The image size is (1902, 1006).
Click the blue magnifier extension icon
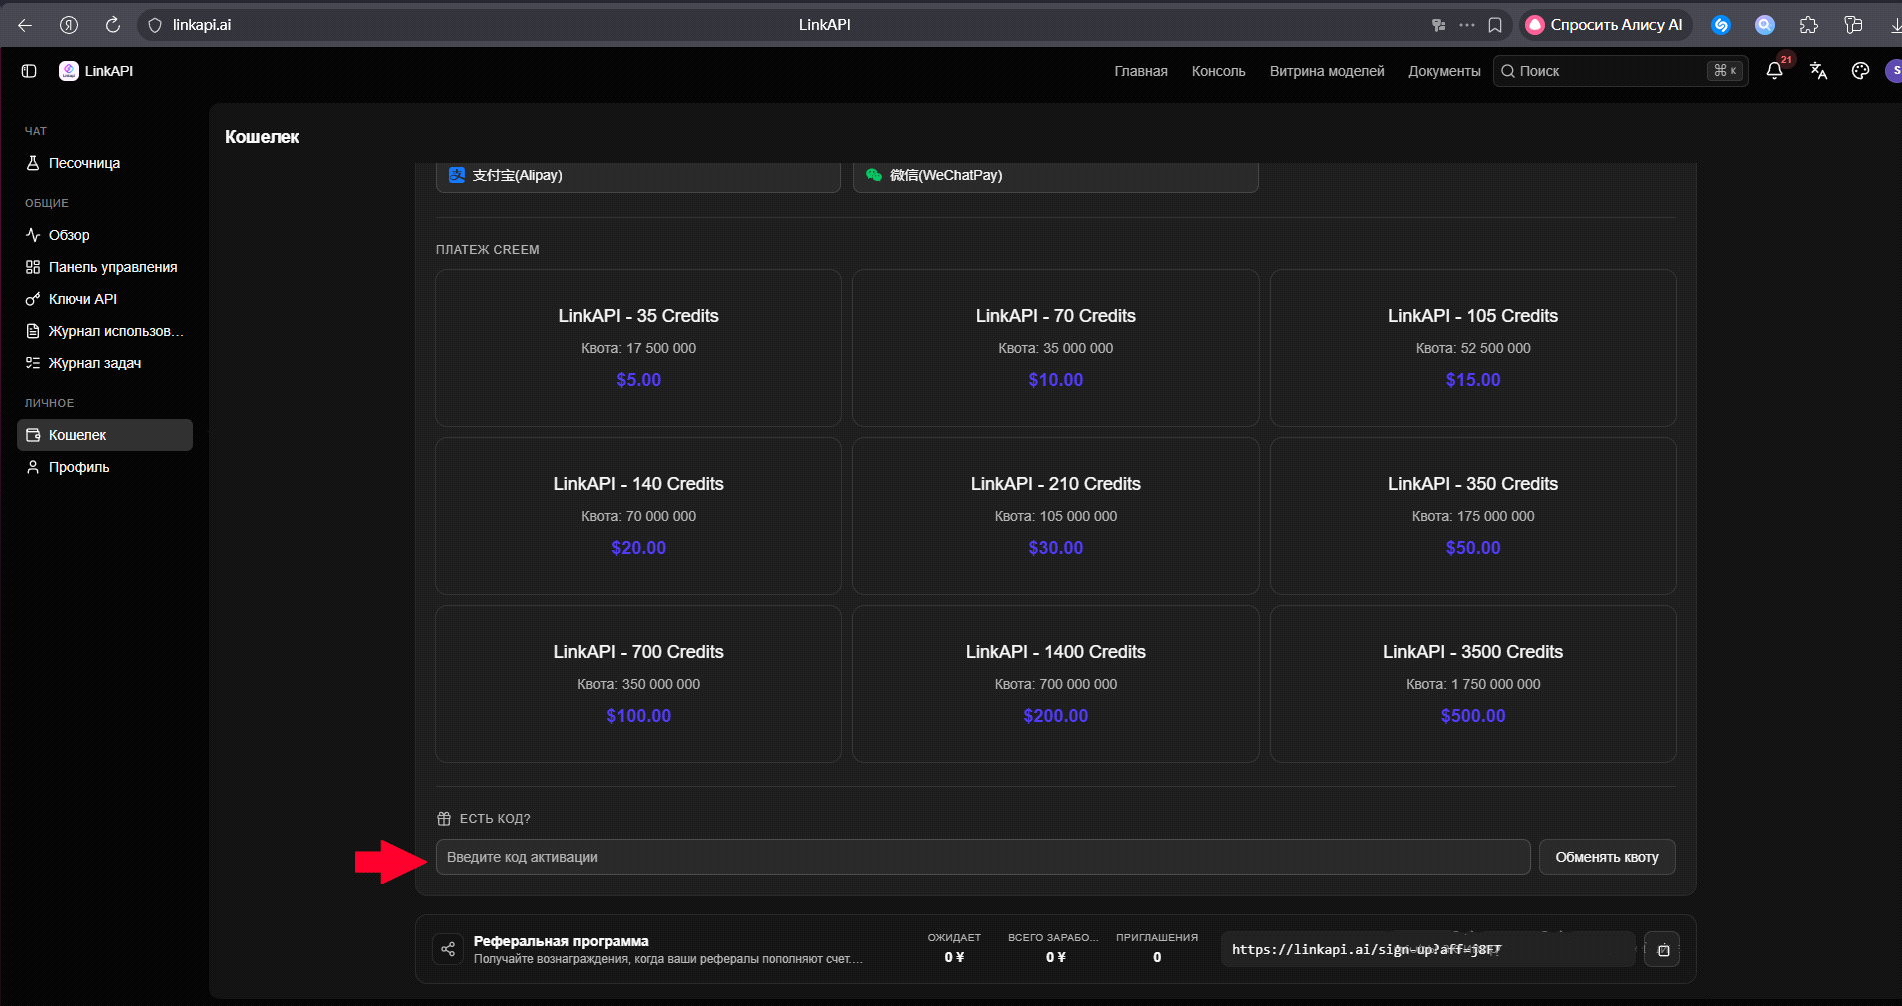coord(1765,25)
